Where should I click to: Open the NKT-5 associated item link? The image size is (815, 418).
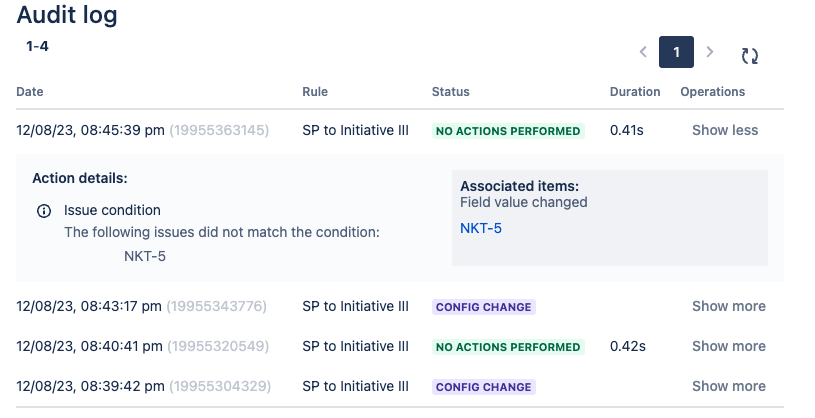481,228
